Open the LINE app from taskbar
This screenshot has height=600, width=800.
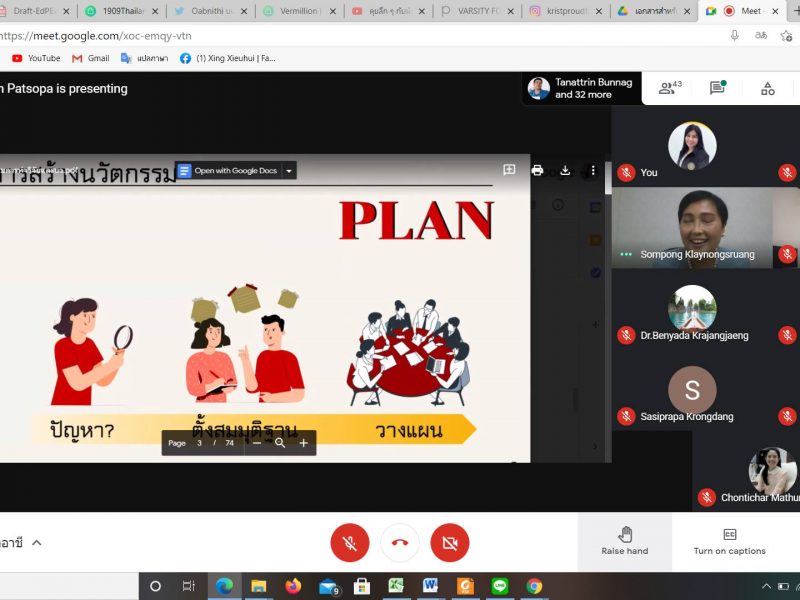tap(500, 586)
